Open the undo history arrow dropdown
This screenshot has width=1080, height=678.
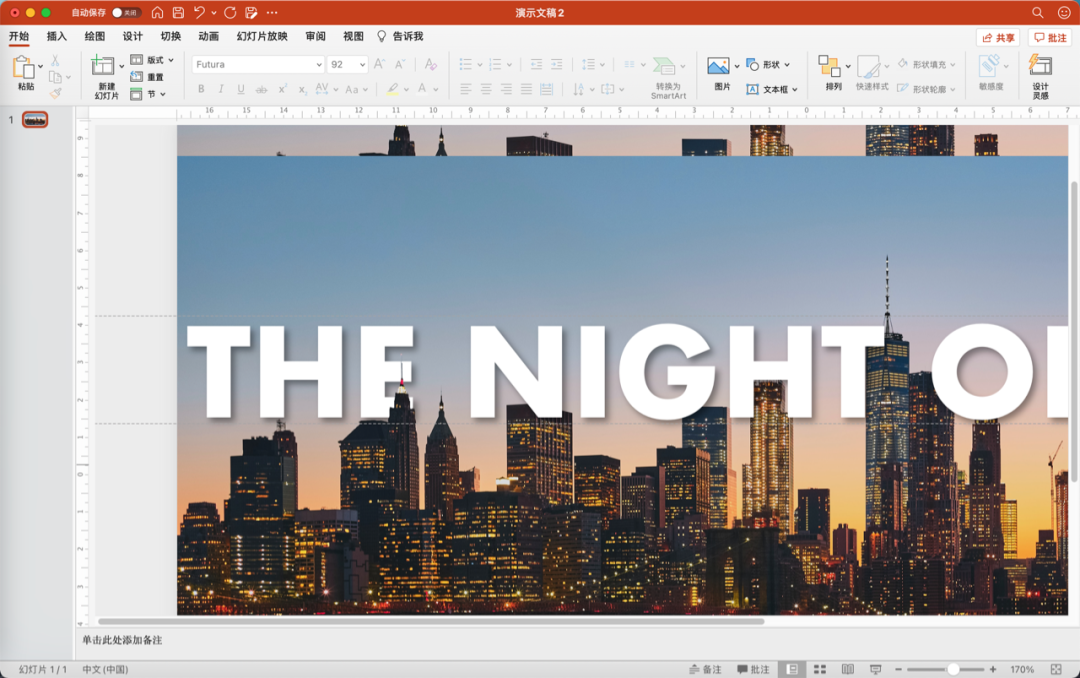point(214,12)
